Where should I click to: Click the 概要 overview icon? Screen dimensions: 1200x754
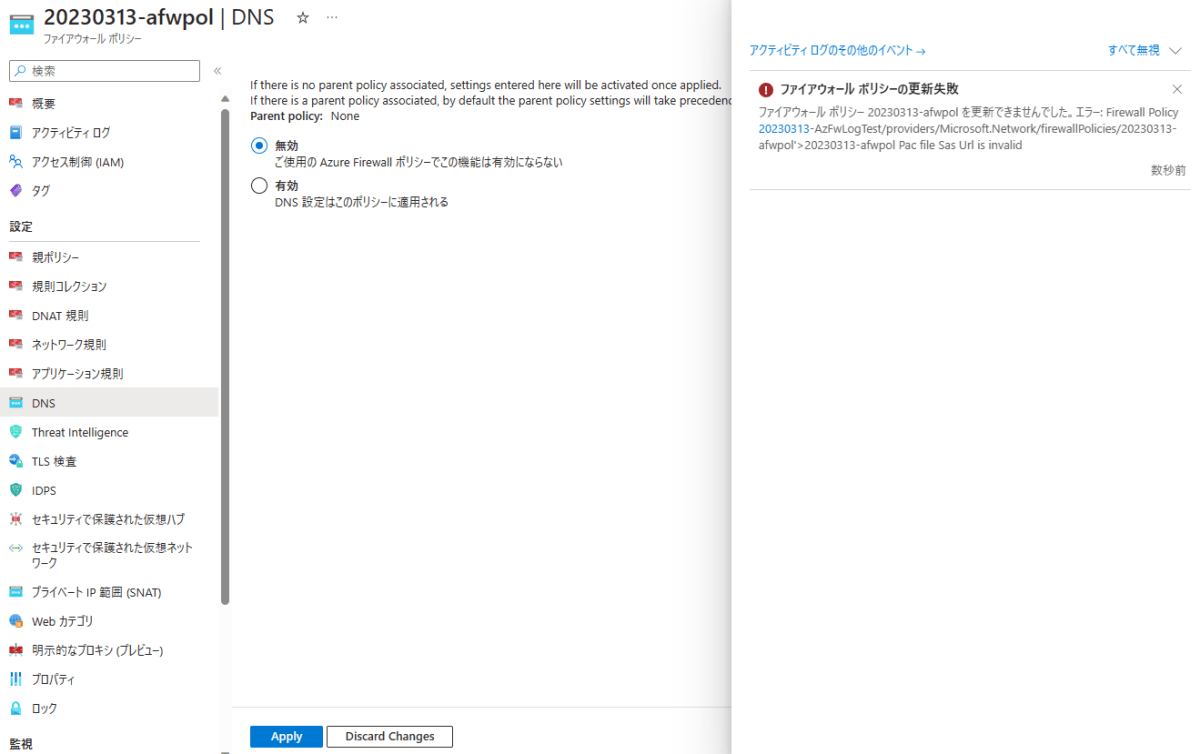15,103
